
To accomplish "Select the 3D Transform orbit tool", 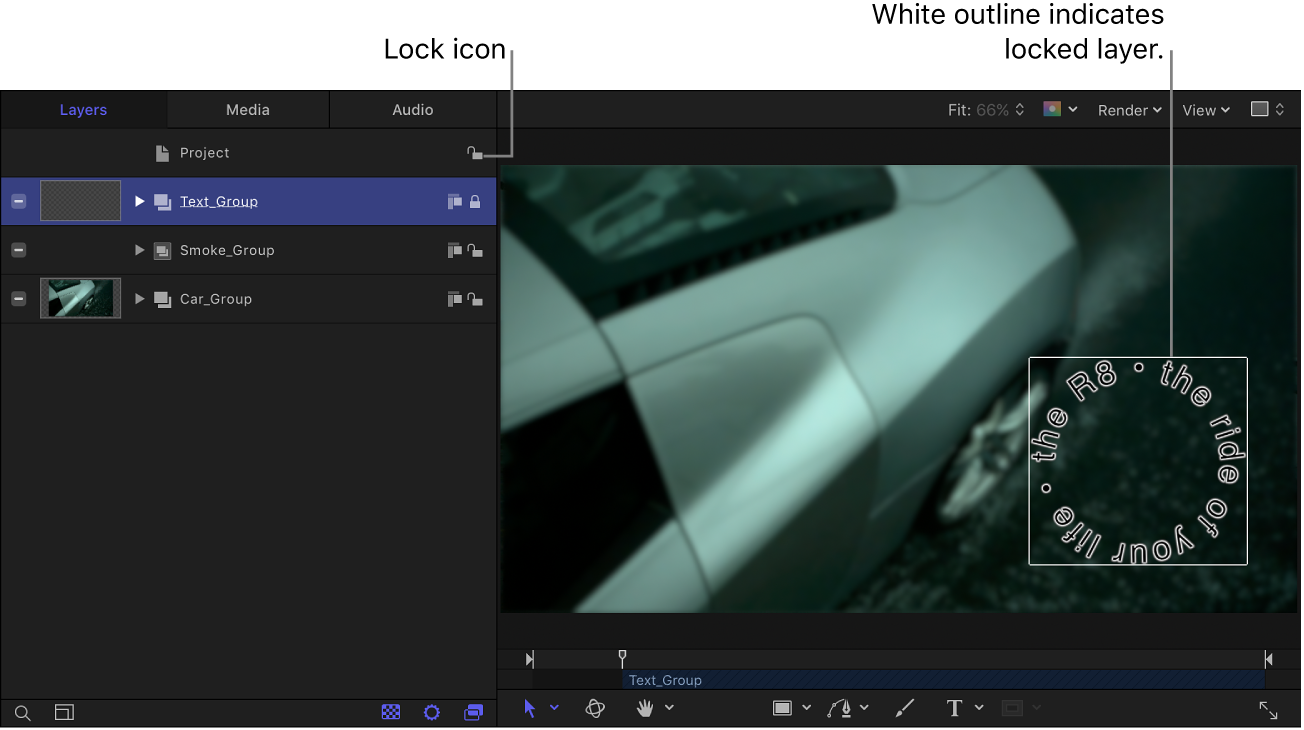I will point(595,709).
